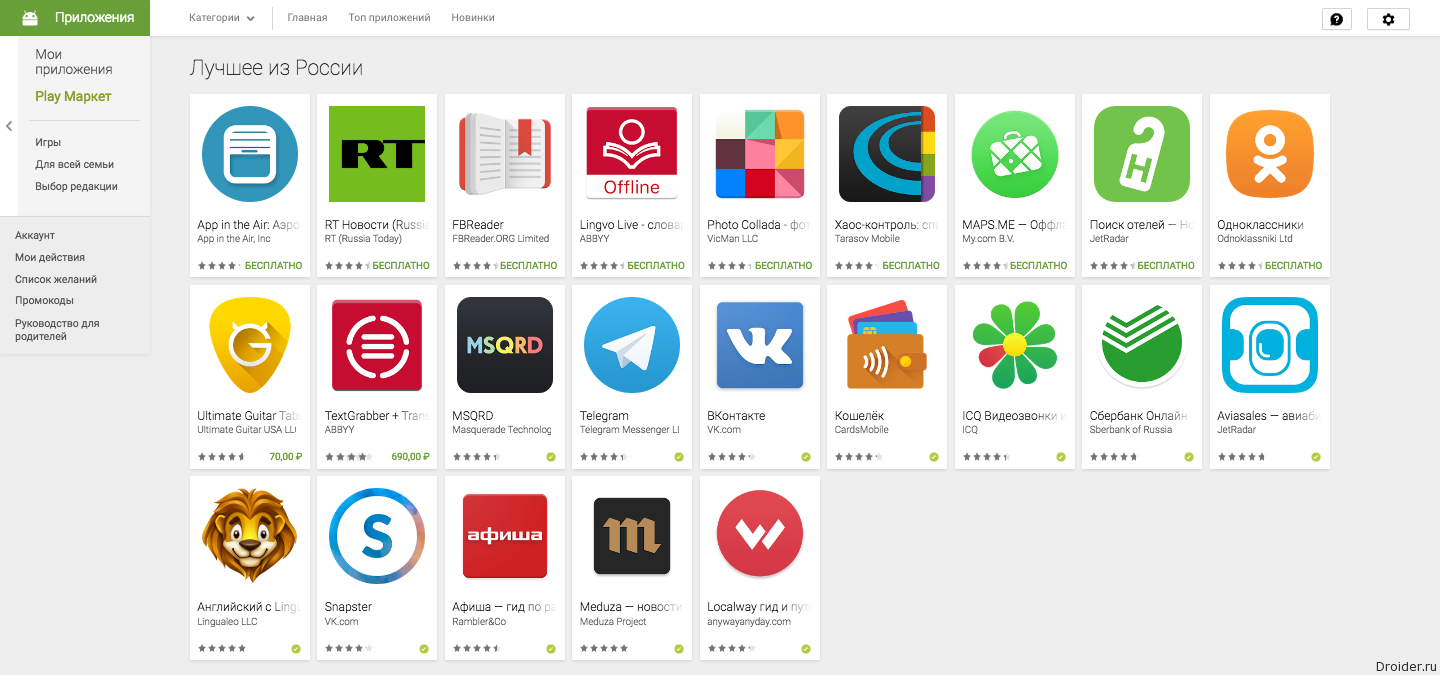Go to the Новинки tab
Viewport: 1440px width, 675px height.
(x=473, y=18)
